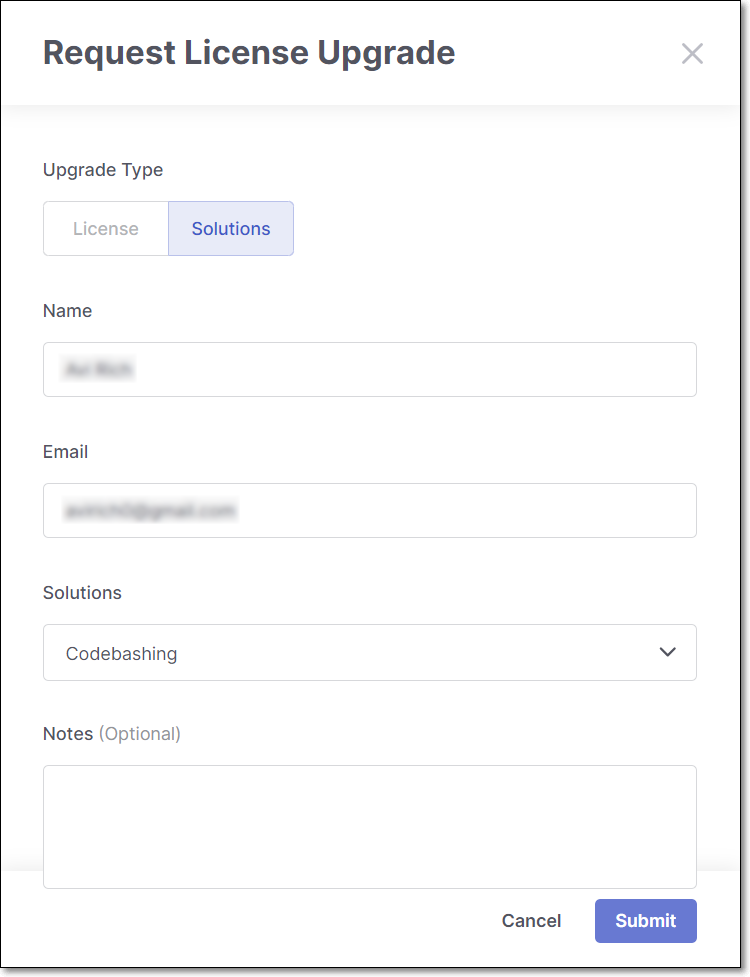Click the Name field label
Viewport: 750px width, 977px height.
point(67,311)
